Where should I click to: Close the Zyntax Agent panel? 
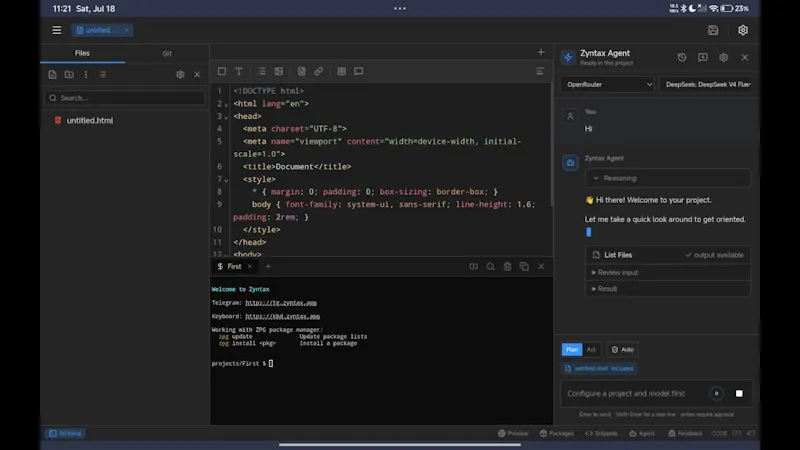click(745, 58)
